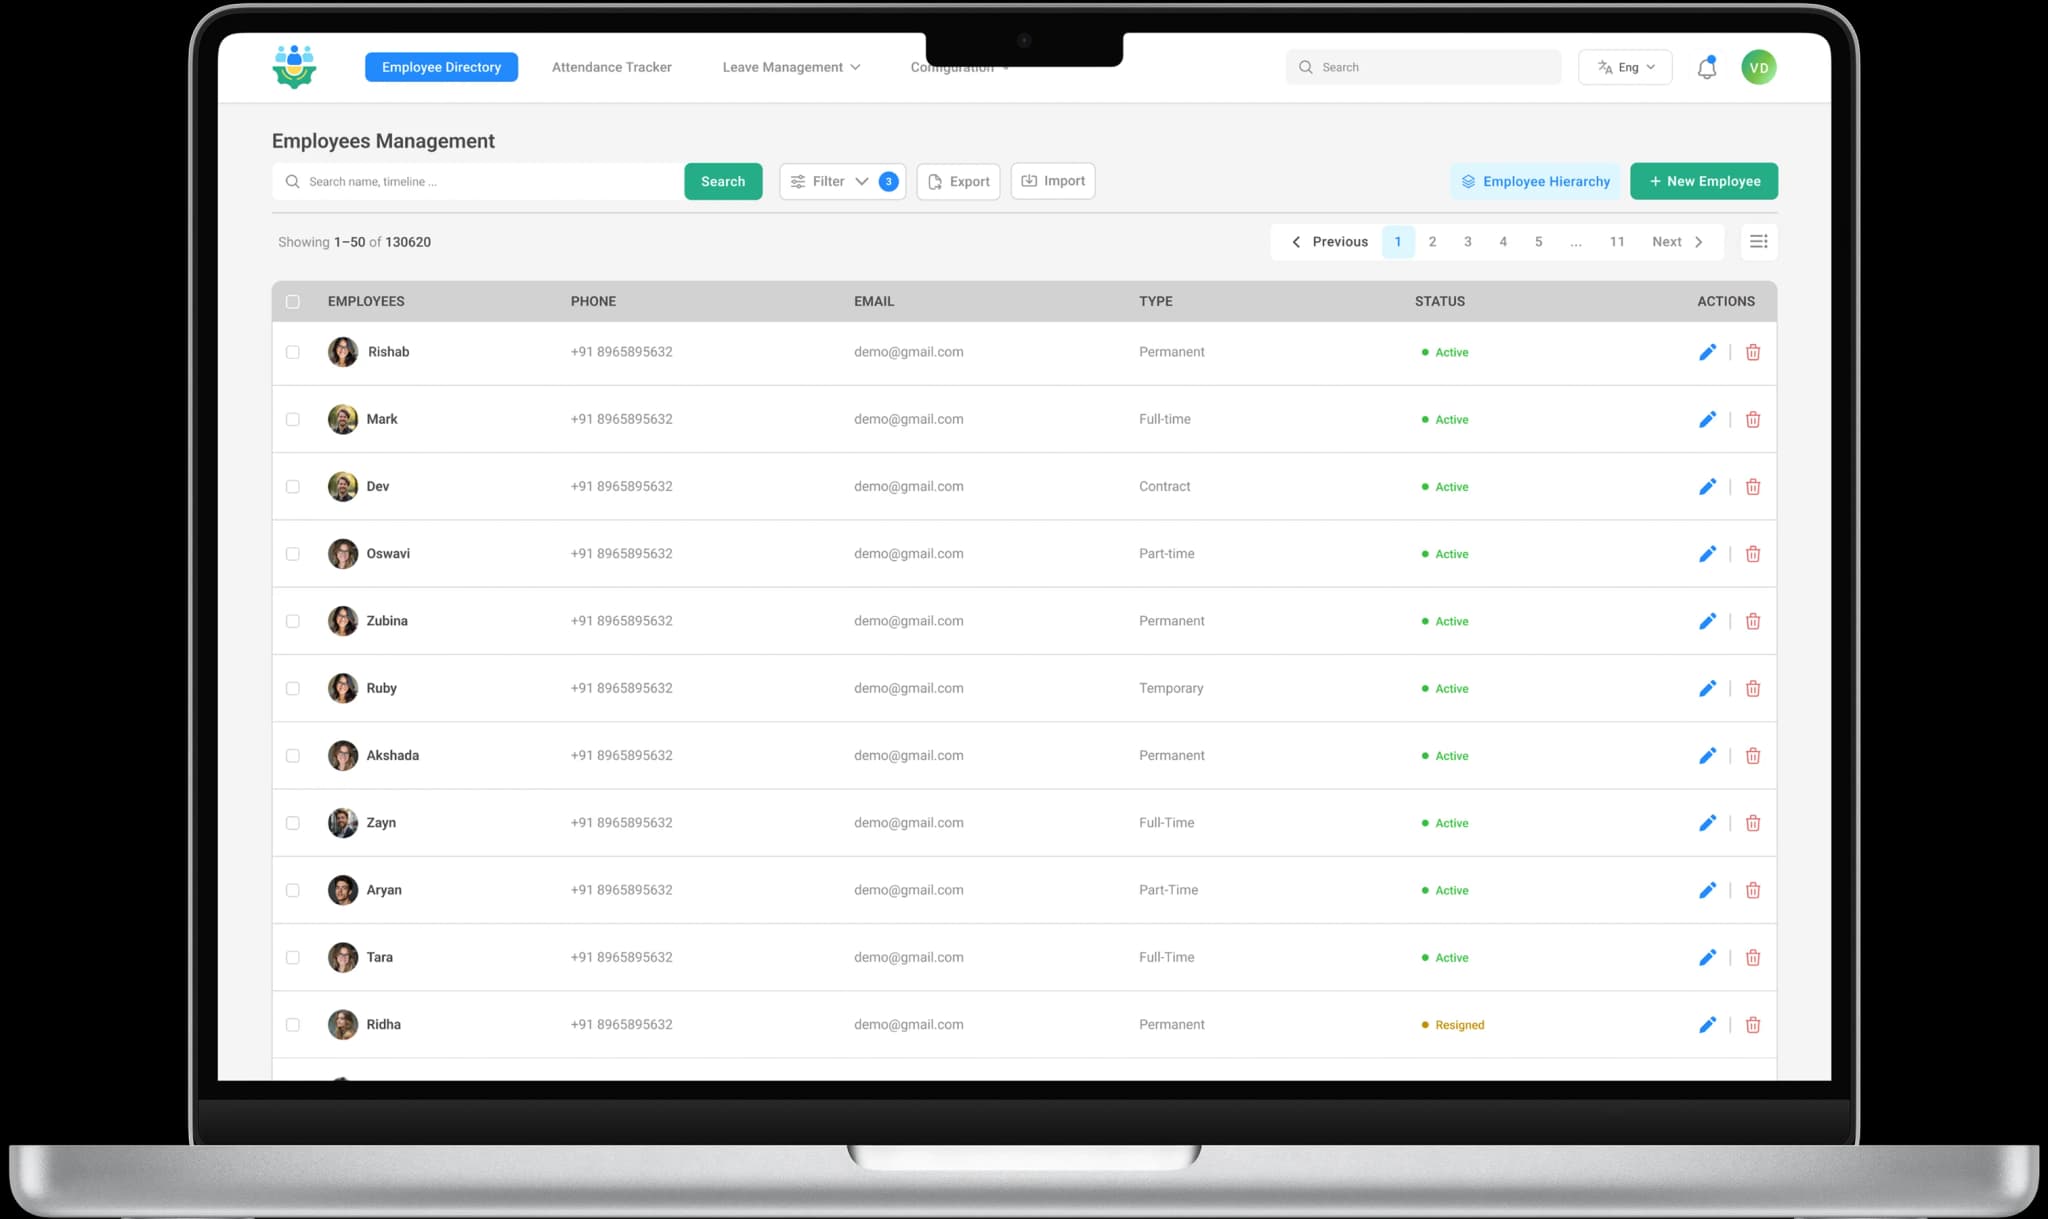2048x1219 pixels.
Task: Open Employee Hierarchy
Action: click(1535, 181)
